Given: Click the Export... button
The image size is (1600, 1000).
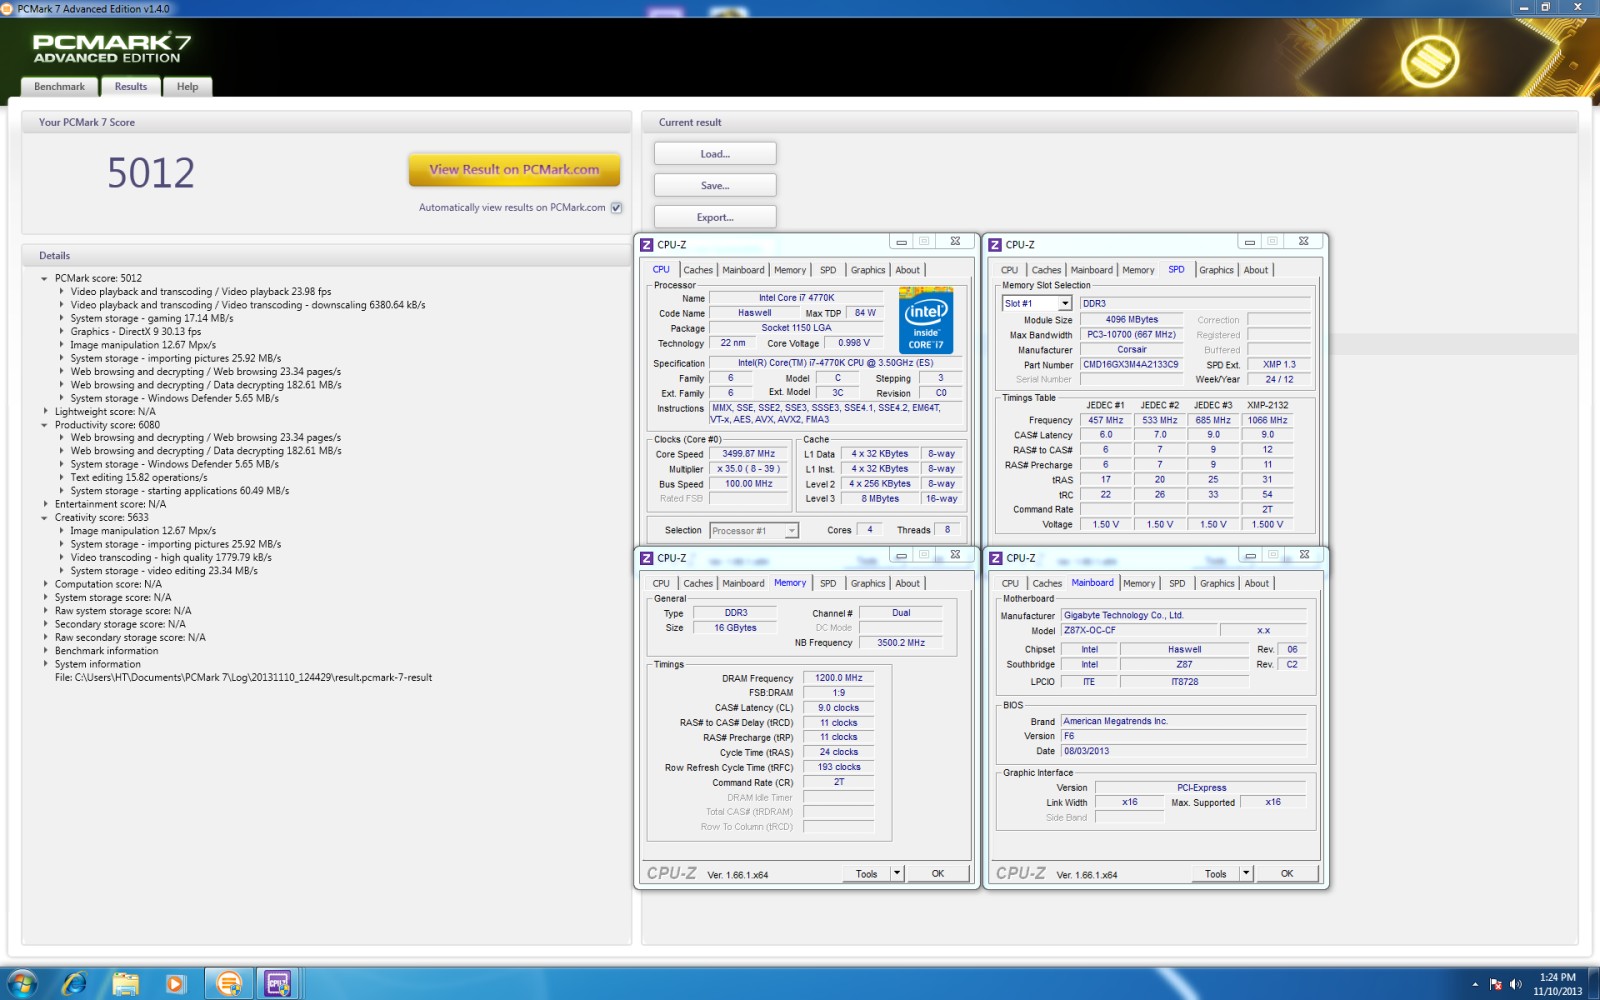Looking at the screenshot, I should (x=715, y=217).
